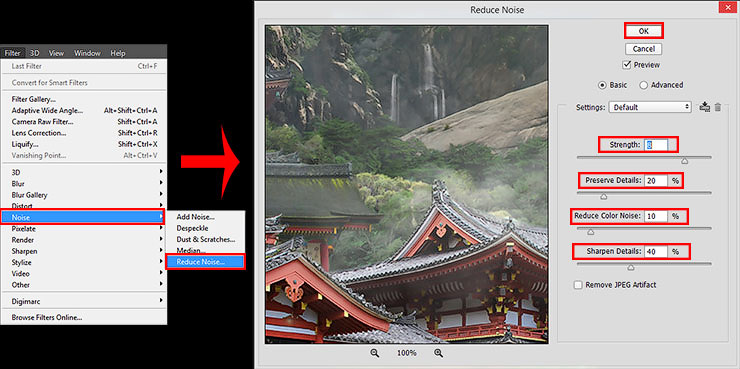Screen dimensions: 740x369
Task: Open the Filter menu in menu bar
Action: click(x=12, y=53)
